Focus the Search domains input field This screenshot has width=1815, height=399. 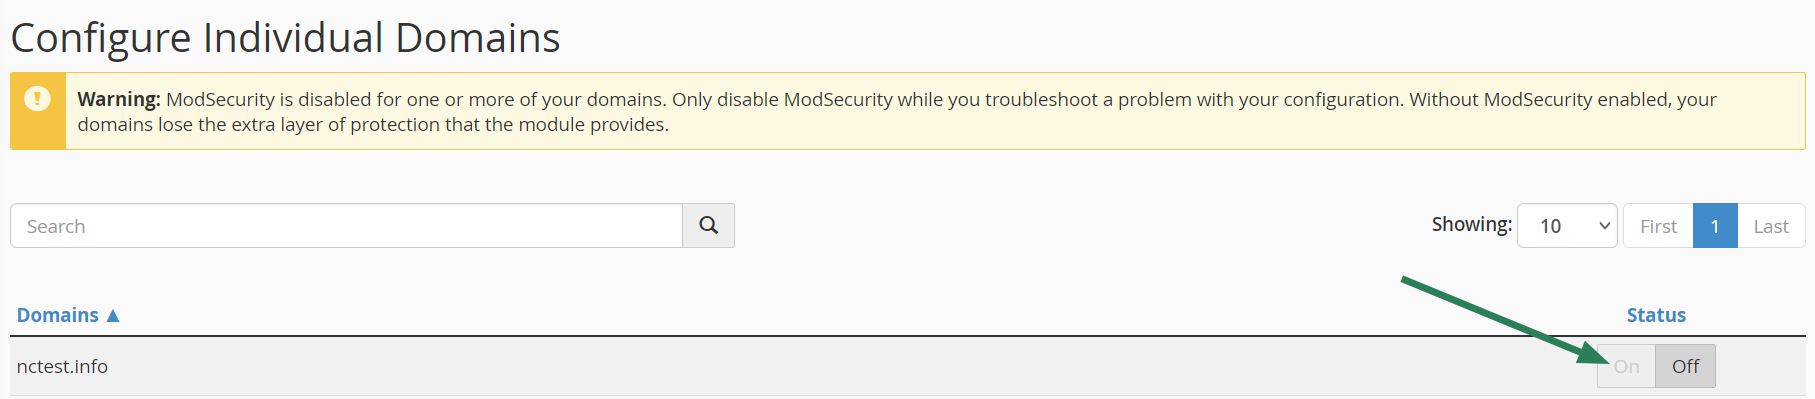(x=346, y=226)
